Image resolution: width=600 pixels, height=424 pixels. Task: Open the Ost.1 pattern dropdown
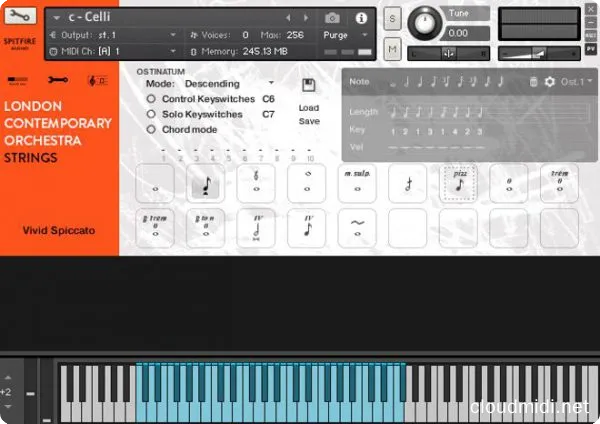pyautogui.click(x=575, y=81)
